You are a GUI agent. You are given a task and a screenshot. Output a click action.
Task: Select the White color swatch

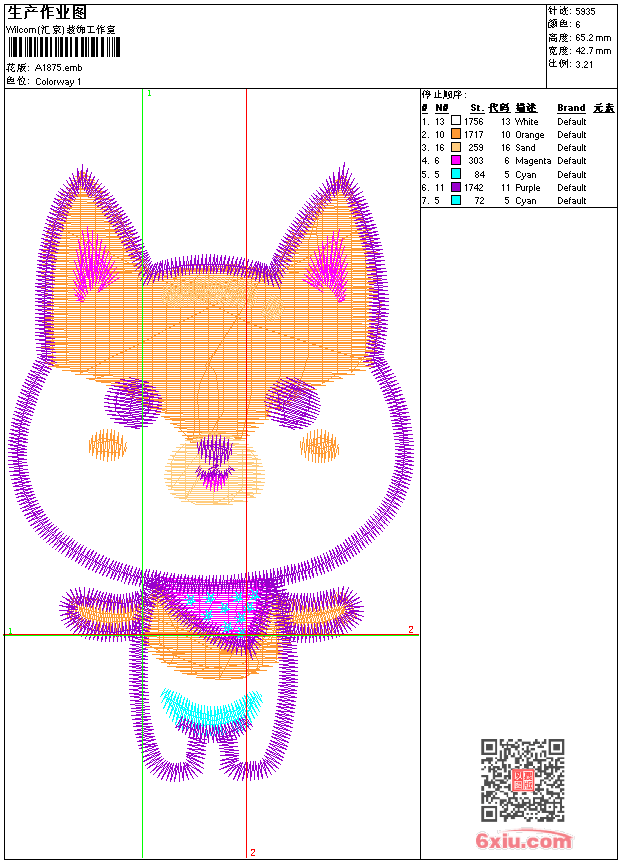pos(456,122)
